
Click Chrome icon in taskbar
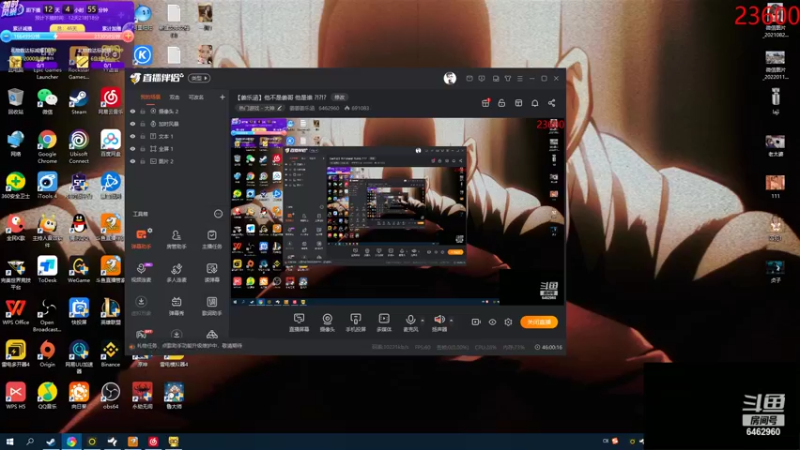click(71, 442)
